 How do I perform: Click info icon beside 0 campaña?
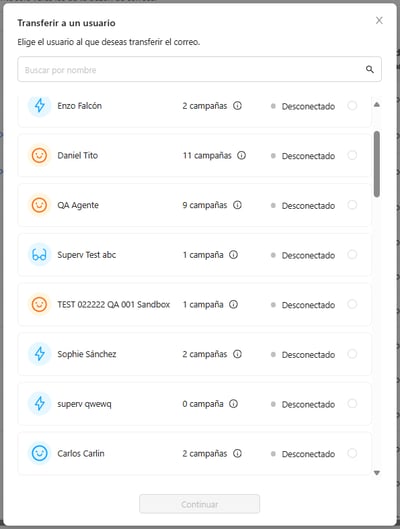[x=233, y=404]
